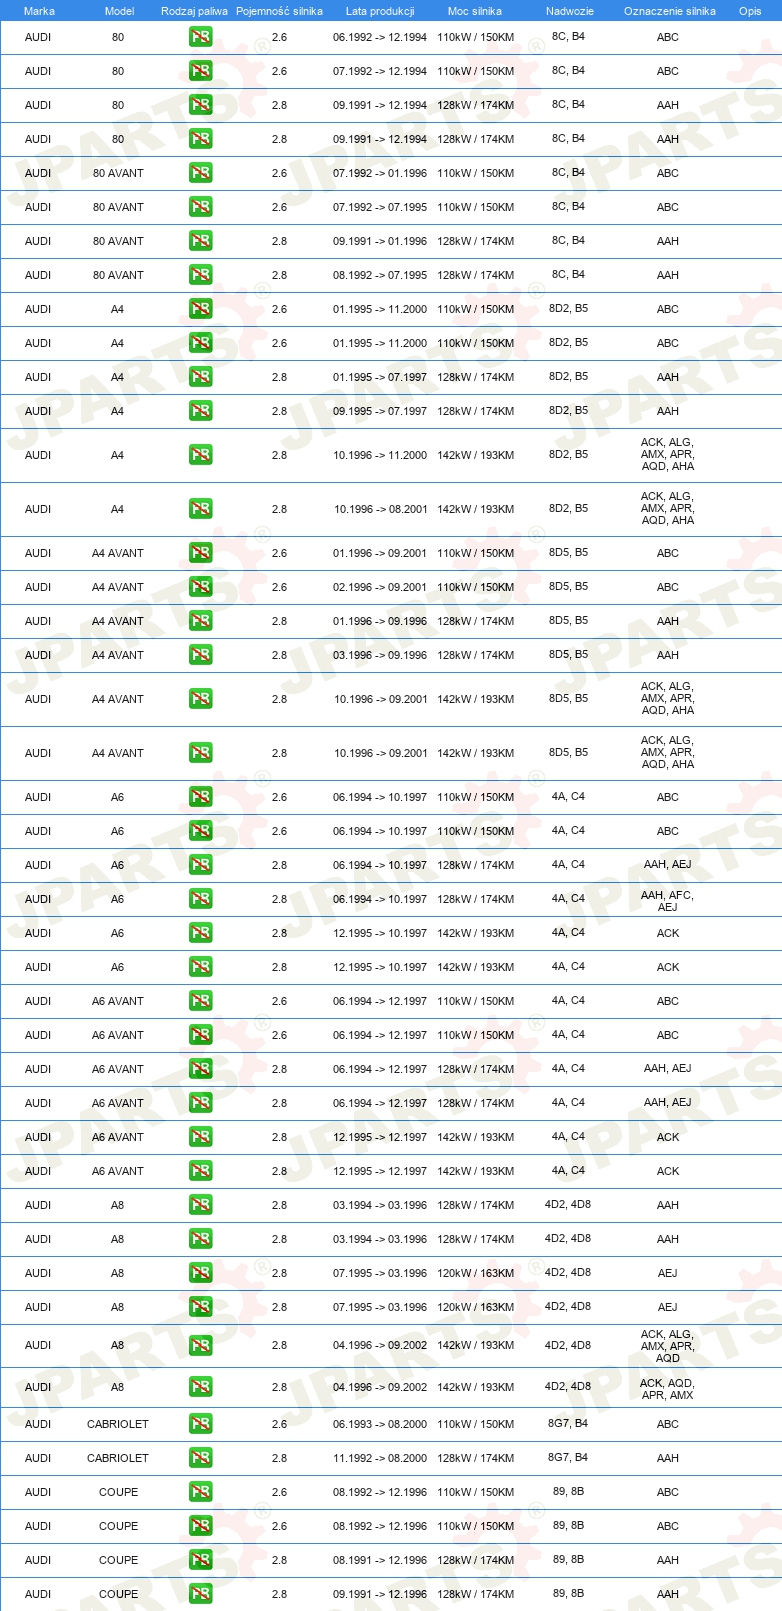Select fuel icon in A6 row with AAH, AFC, AEJ
The width and height of the screenshot is (782, 1611).
click(201, 899)
